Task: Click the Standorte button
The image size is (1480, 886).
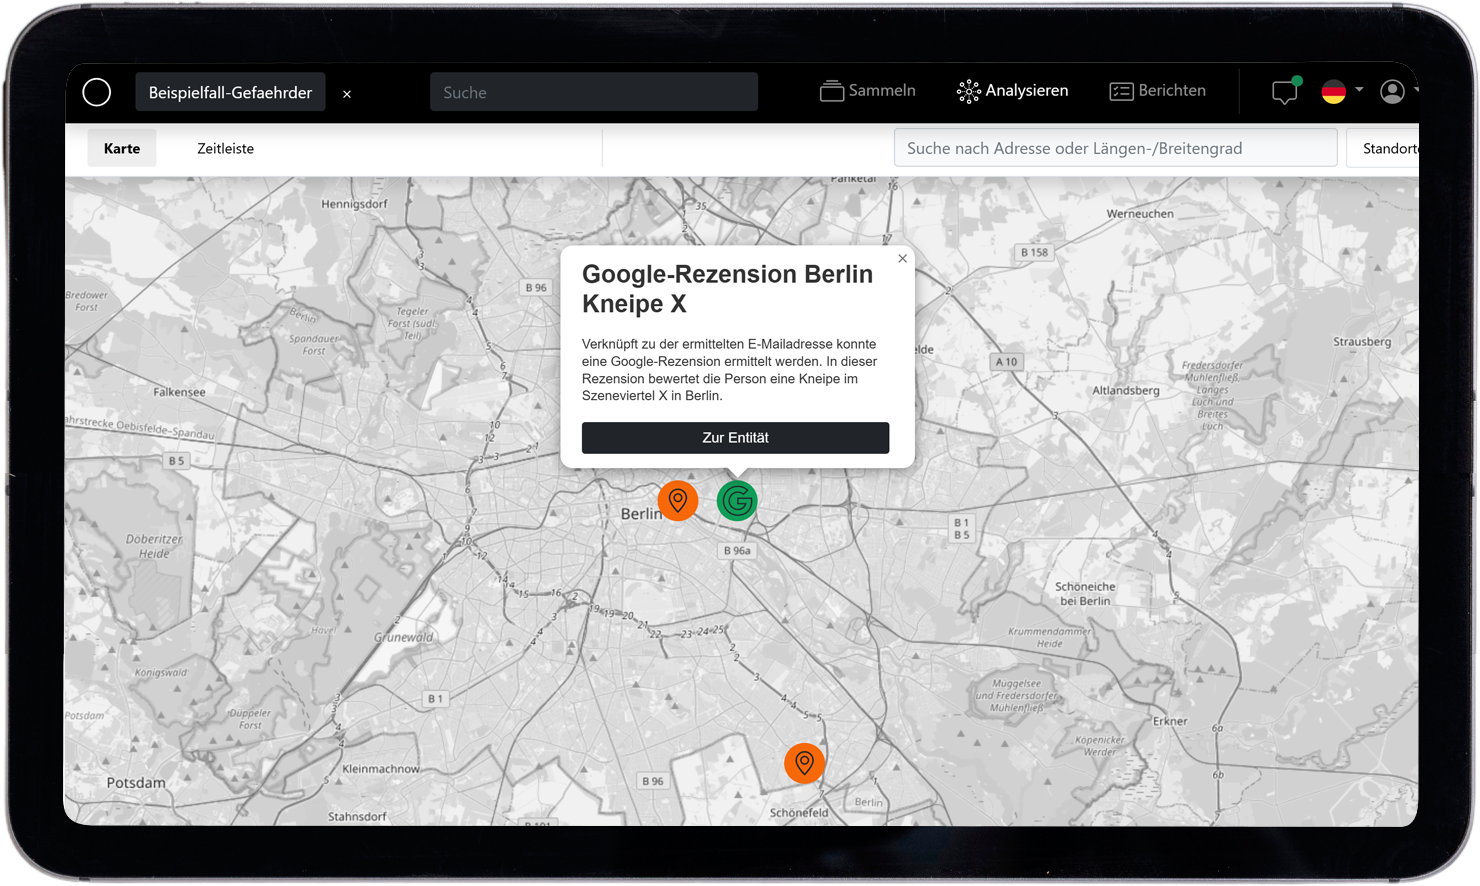Action: click(1388, 148)
